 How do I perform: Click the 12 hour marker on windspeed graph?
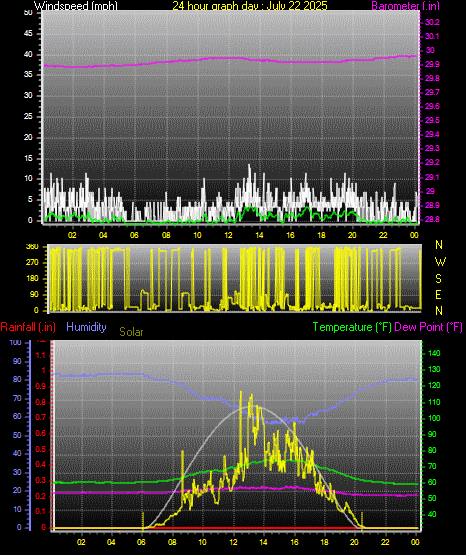(x=228, y=235)
